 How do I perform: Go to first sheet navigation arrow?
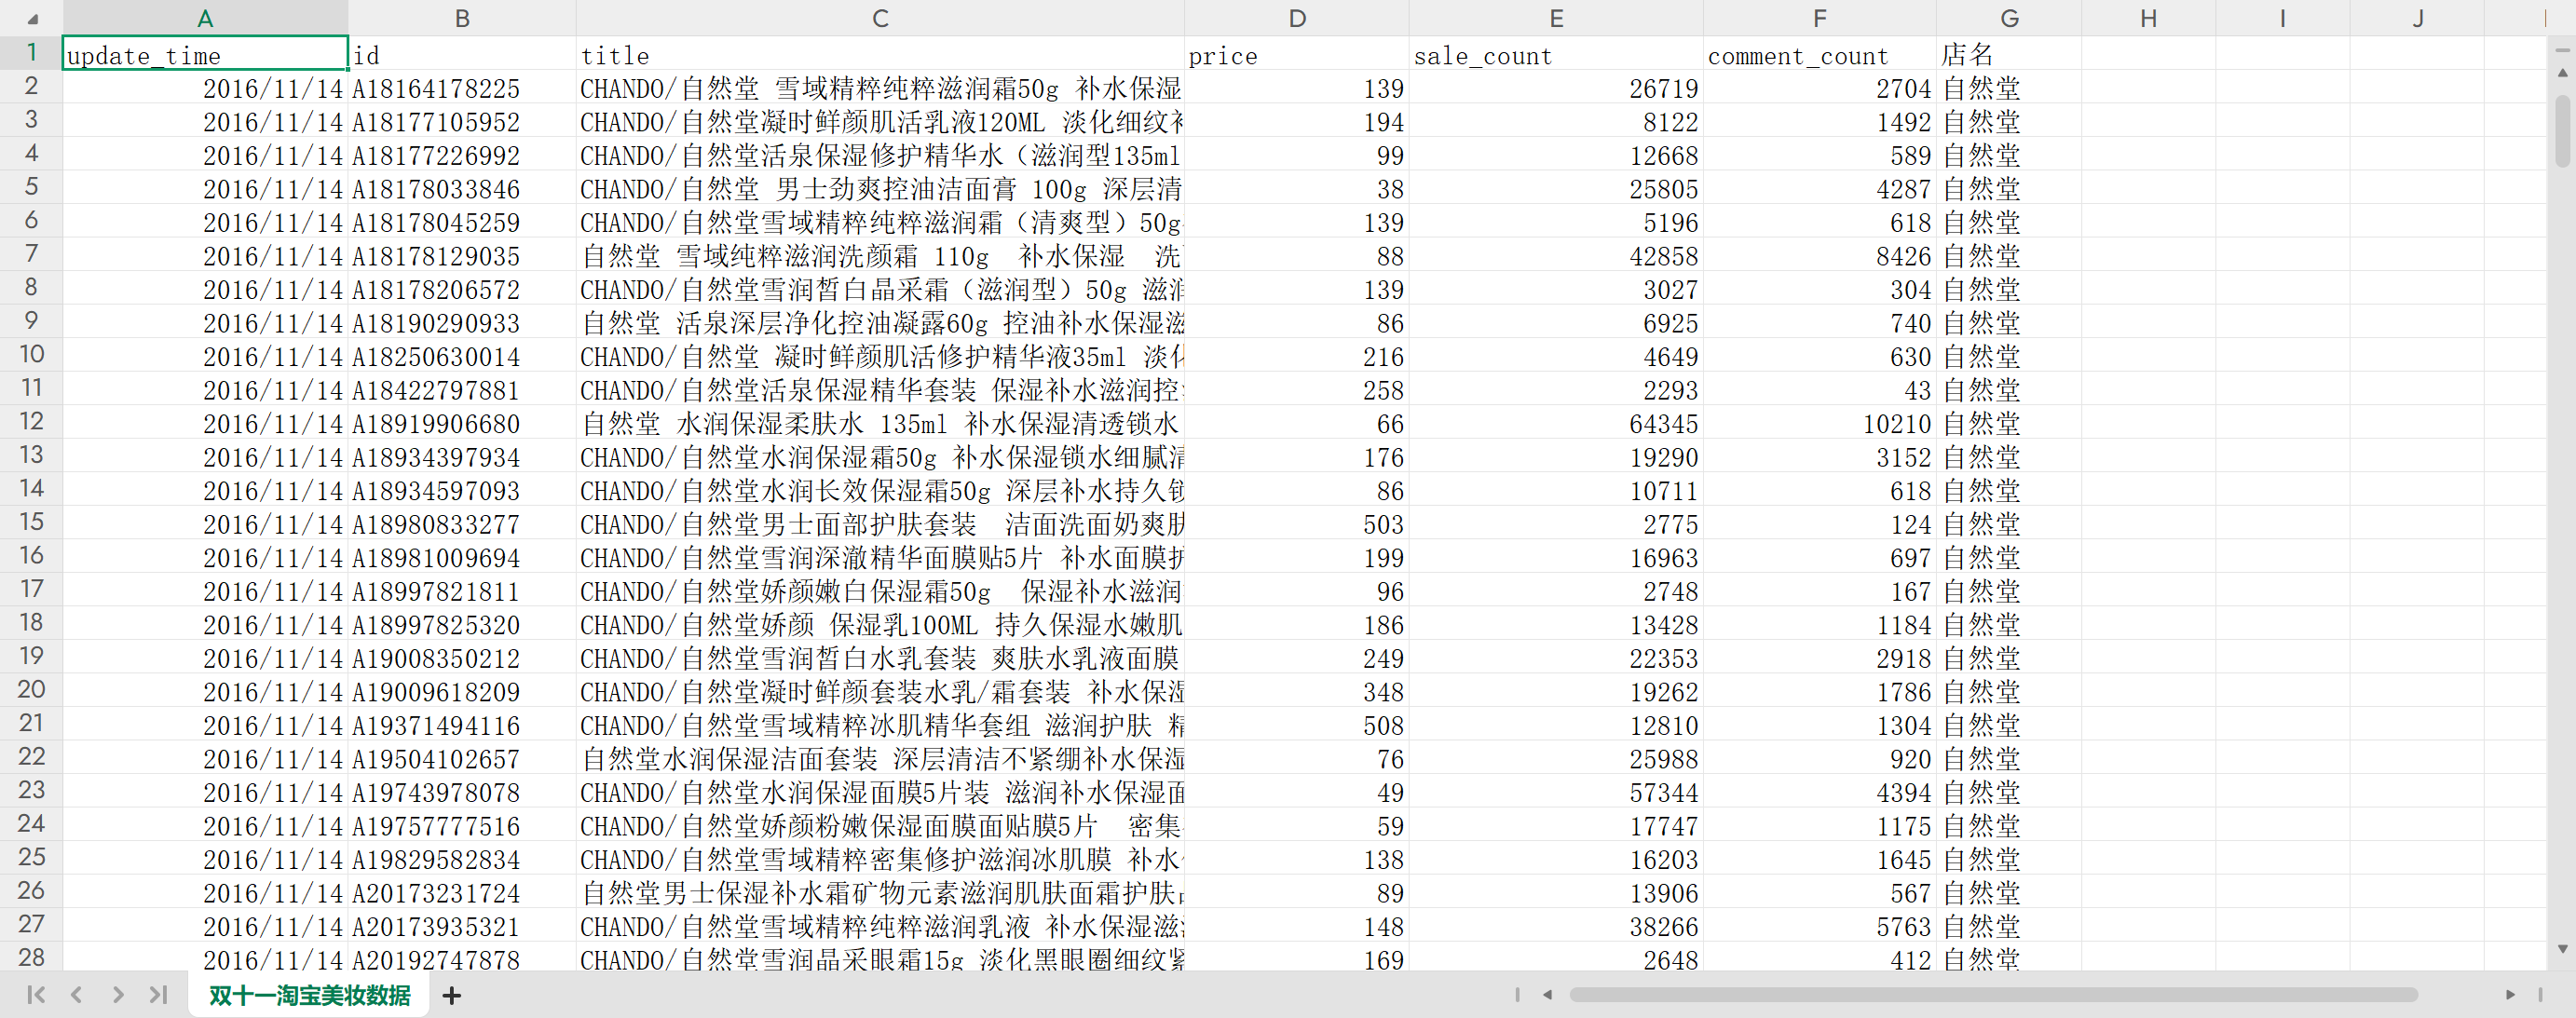36,994
